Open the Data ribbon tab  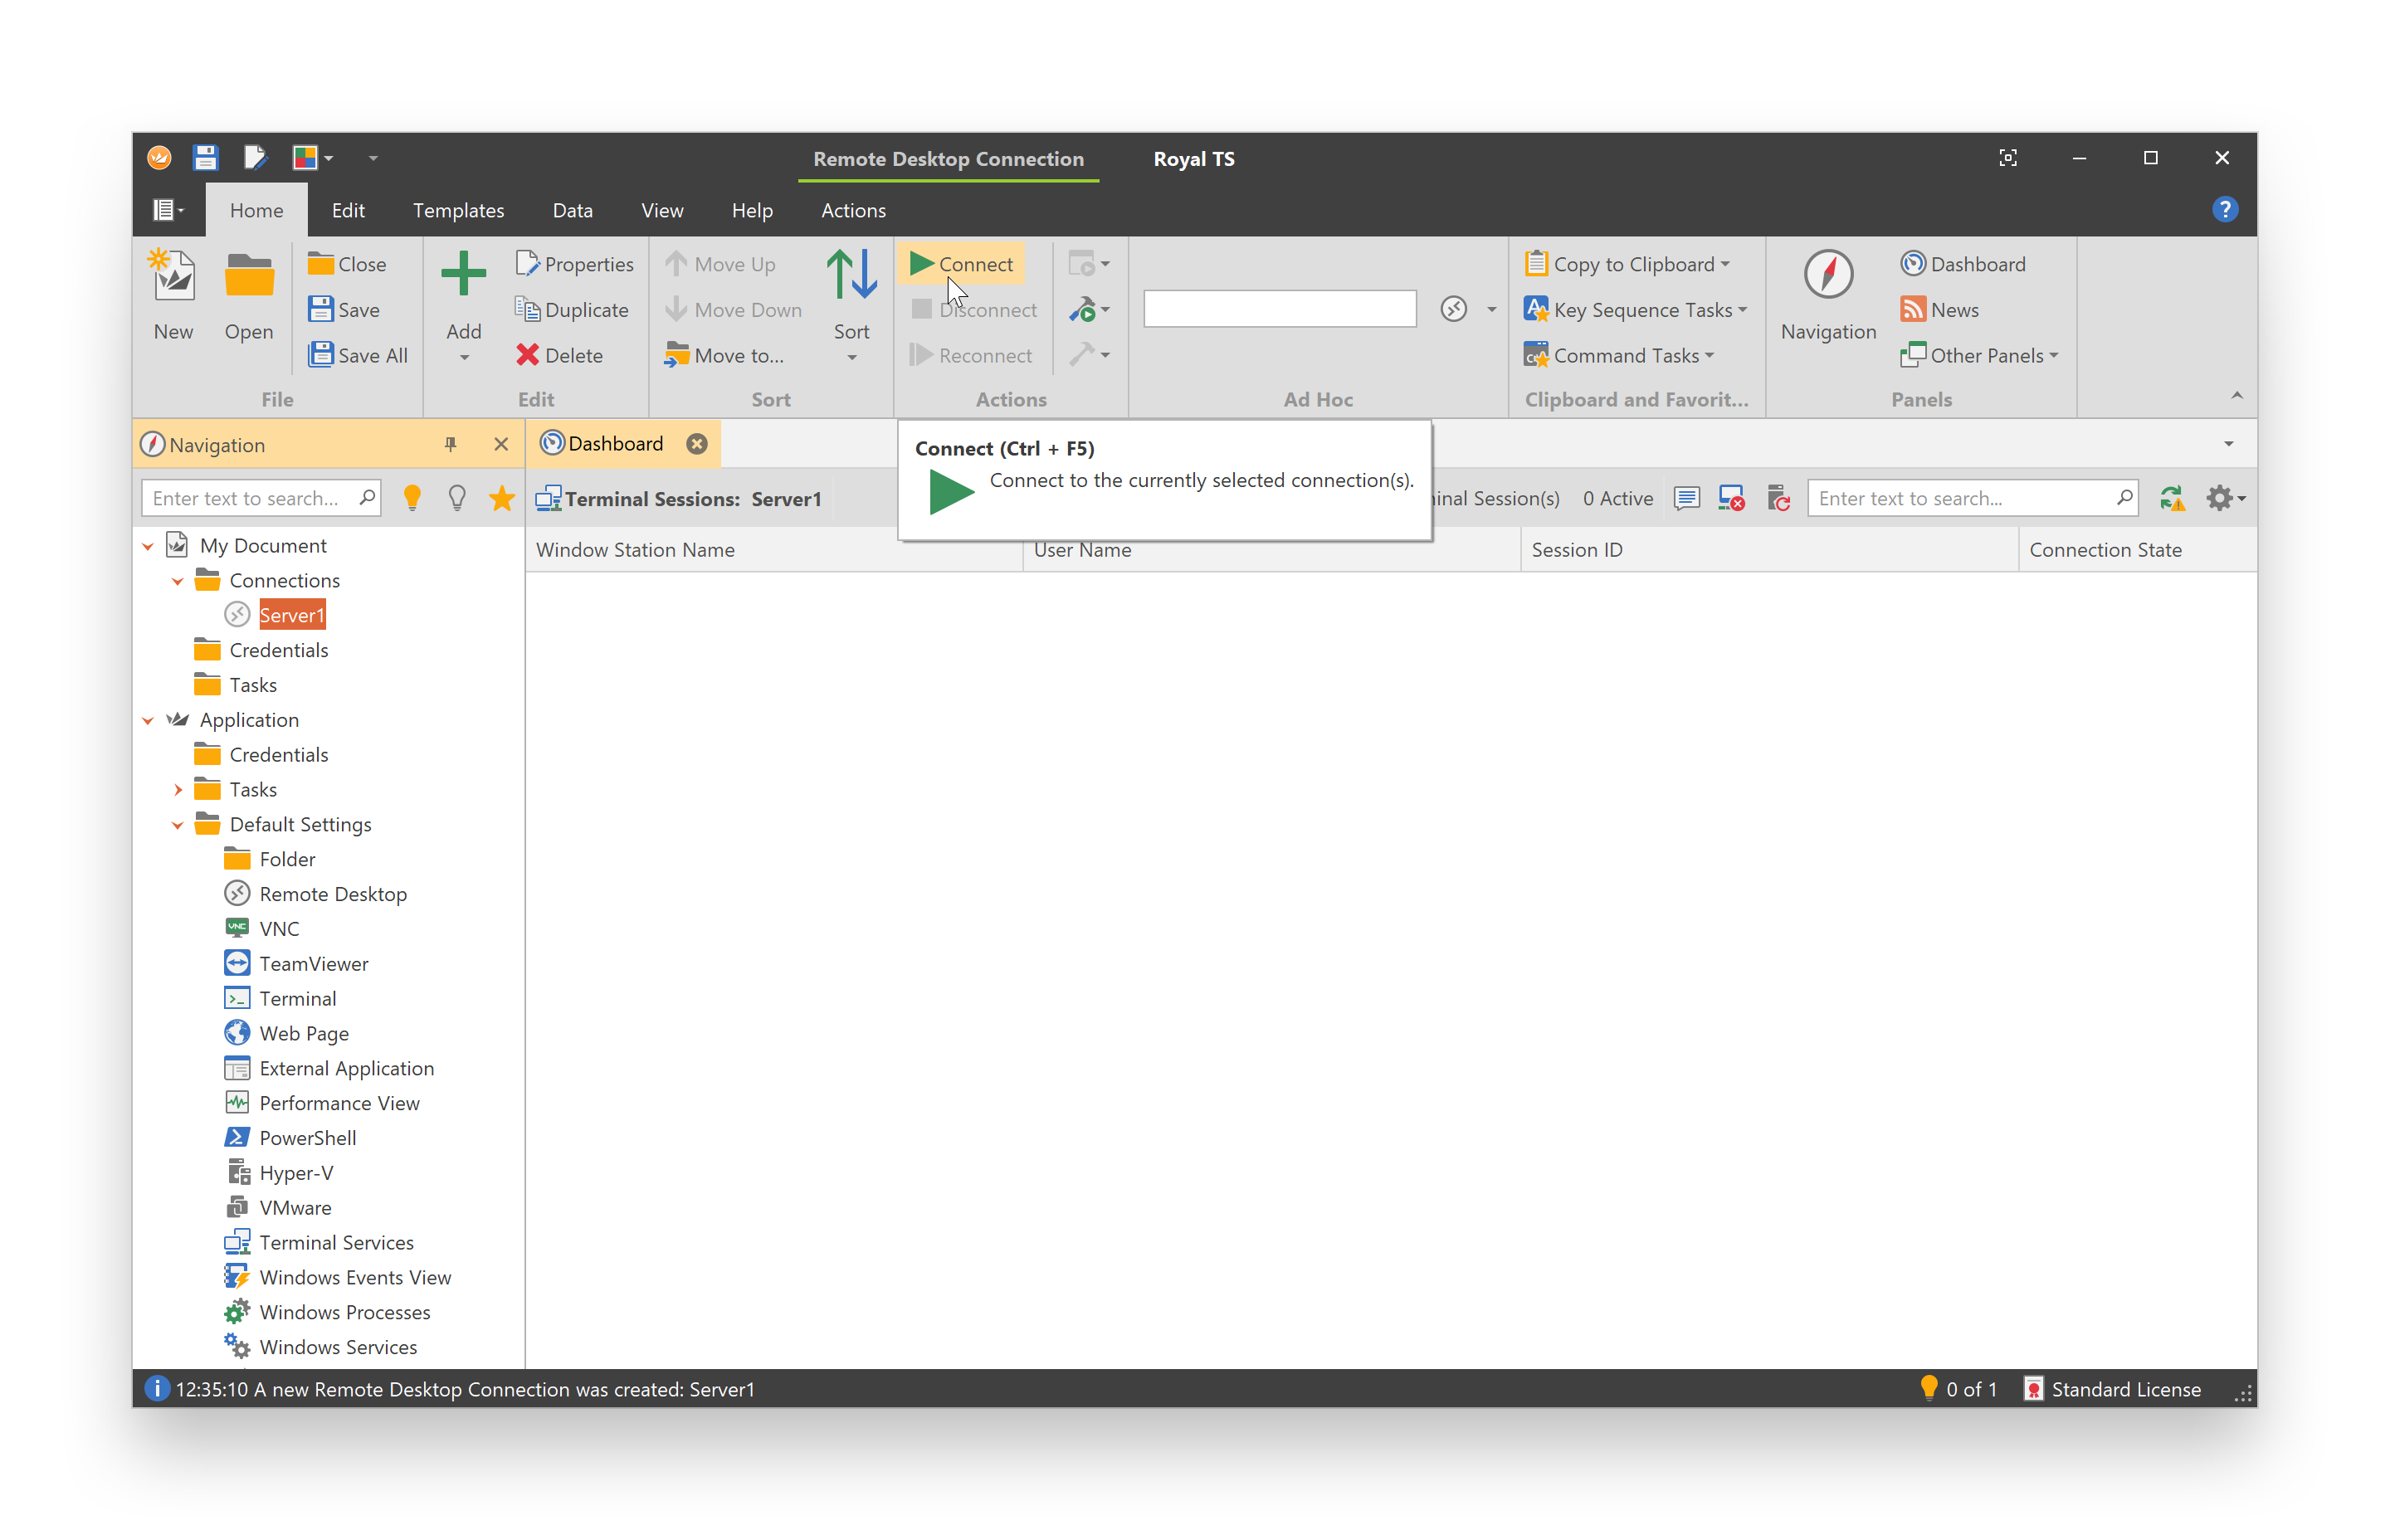click(x=572, y=210)
